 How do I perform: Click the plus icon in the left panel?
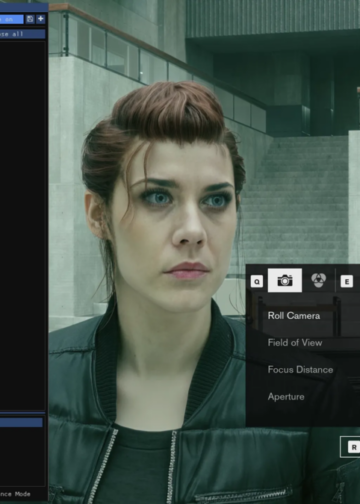coord(40,19)
